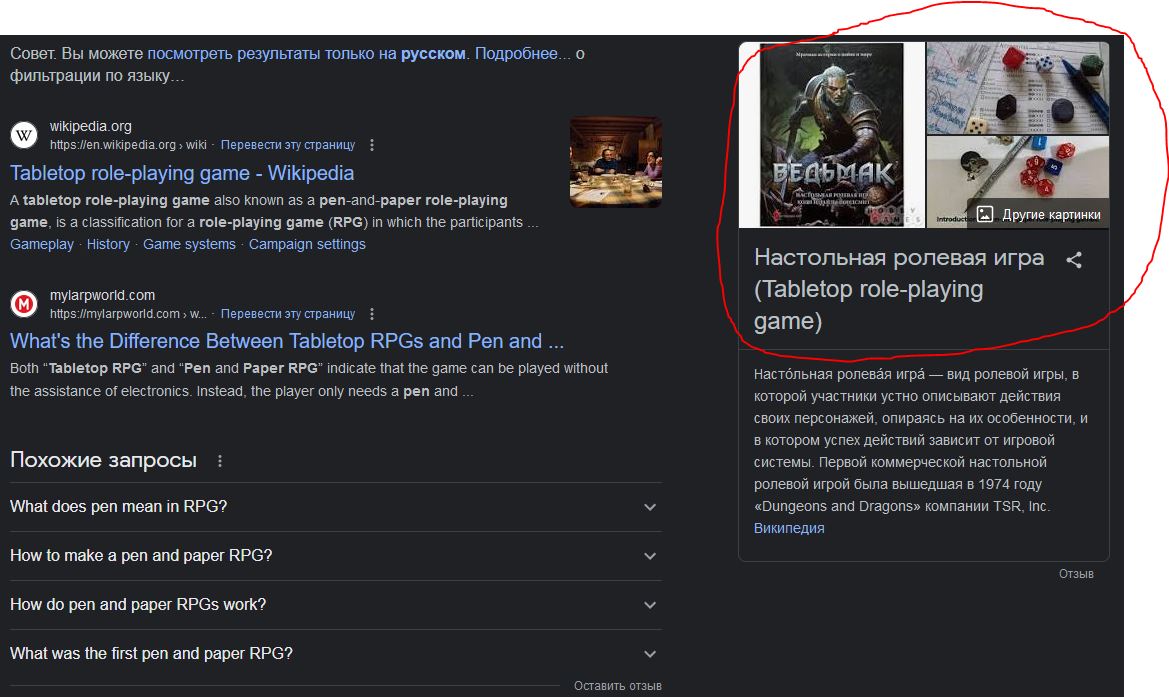Open Википедия source link in knowledge panel
The image size is (1169, 697).
tap(789, 529)
